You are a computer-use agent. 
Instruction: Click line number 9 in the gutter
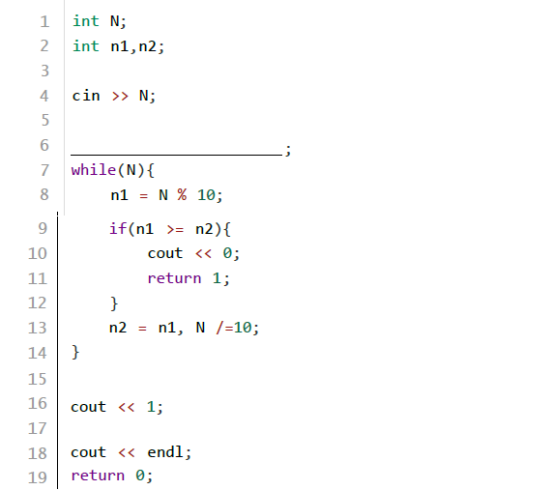pos(43,228)
